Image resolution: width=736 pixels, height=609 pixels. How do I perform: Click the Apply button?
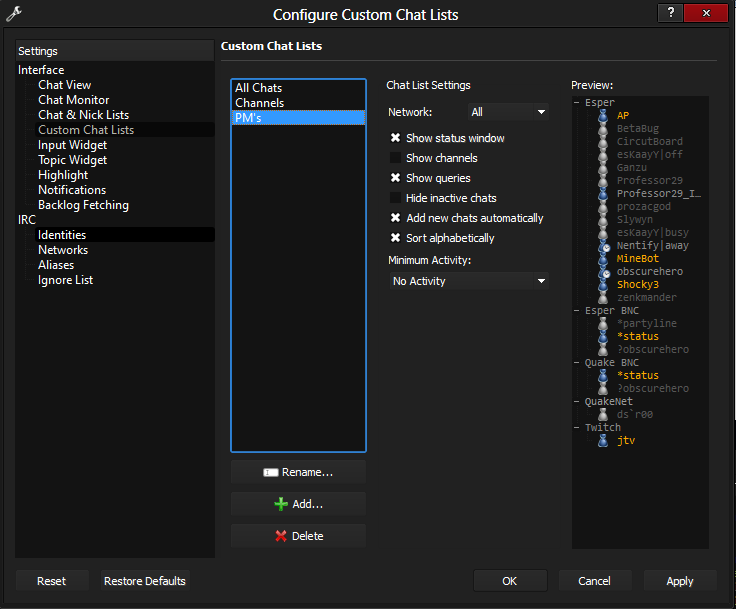(679, 581)
